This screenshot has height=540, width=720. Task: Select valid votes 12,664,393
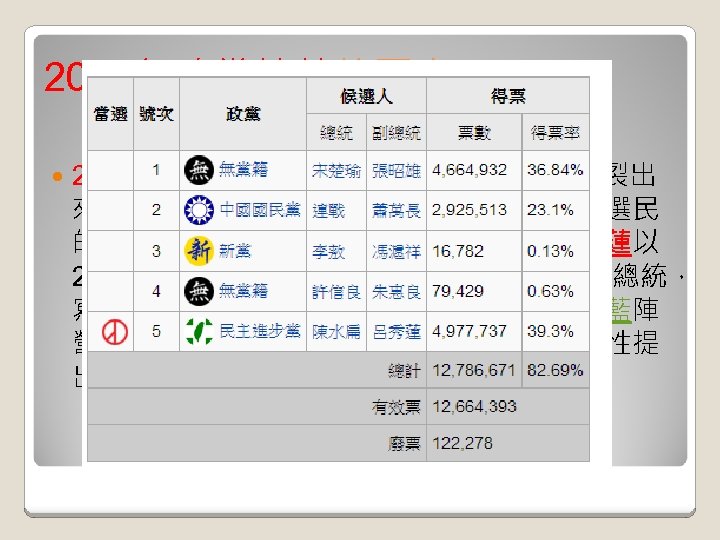[474, 407]
